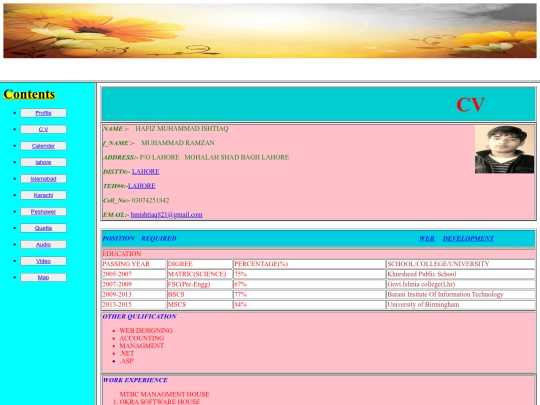Click the .NET list item

click(x=126, y=353)
